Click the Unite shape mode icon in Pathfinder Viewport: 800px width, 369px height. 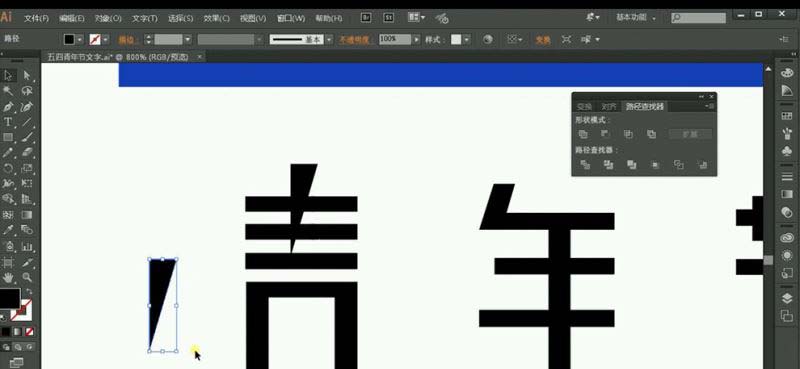[583, 134]
